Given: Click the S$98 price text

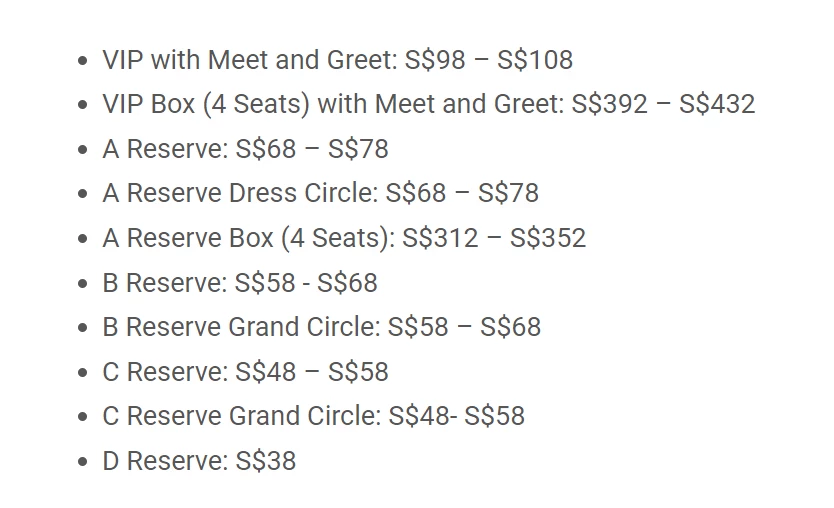Looking at the screenshot, I should (435, 60).
